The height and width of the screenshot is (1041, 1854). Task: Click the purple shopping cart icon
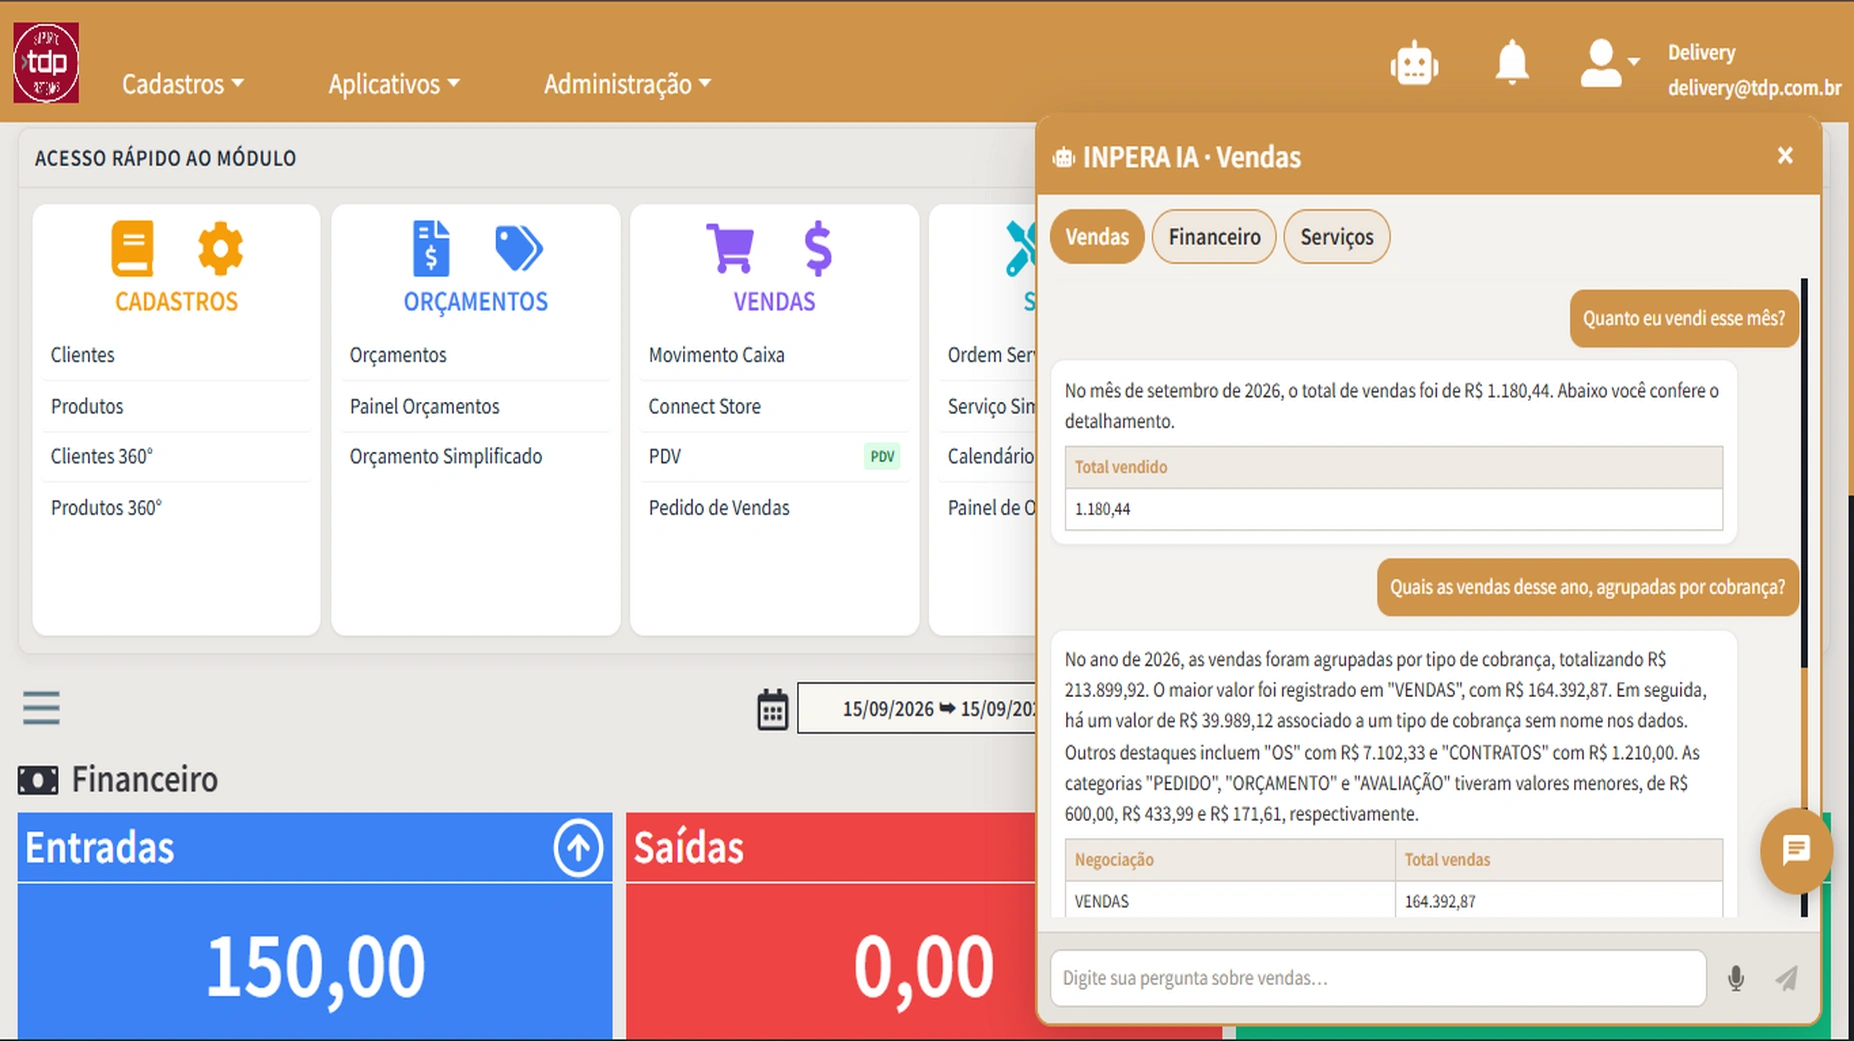click(730, 248)
